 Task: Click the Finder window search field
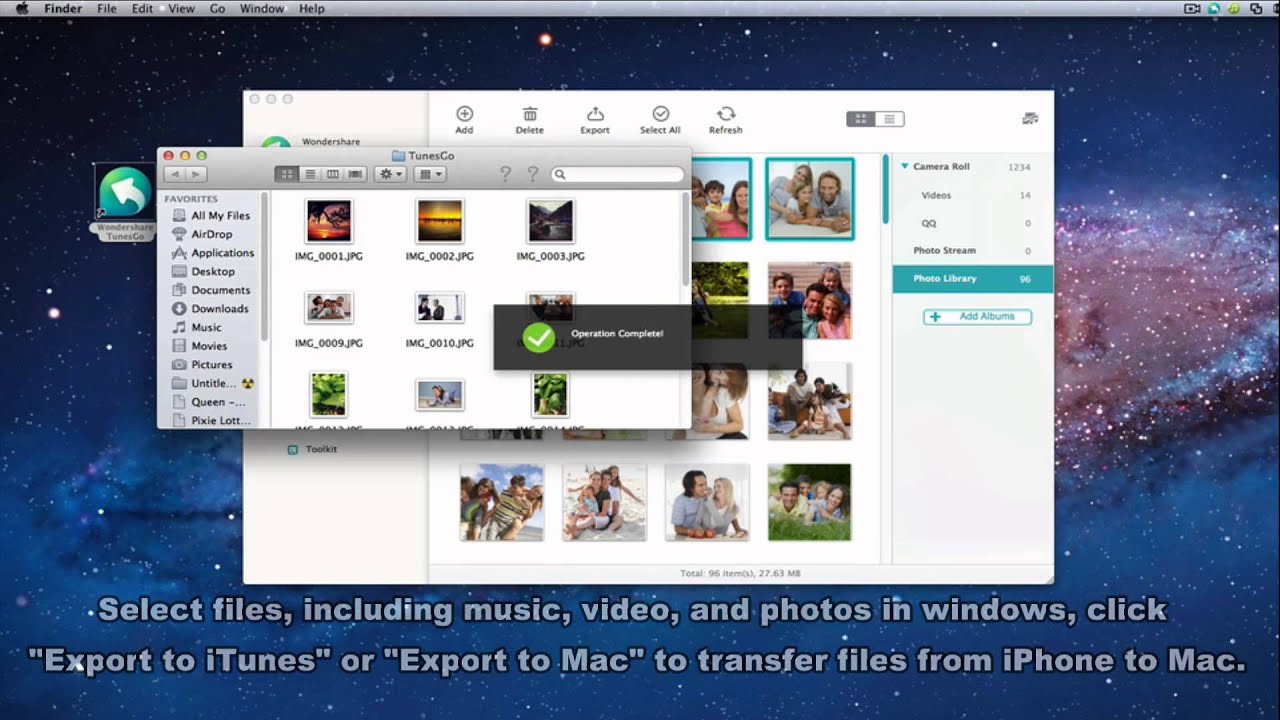(x=617, y=174)
